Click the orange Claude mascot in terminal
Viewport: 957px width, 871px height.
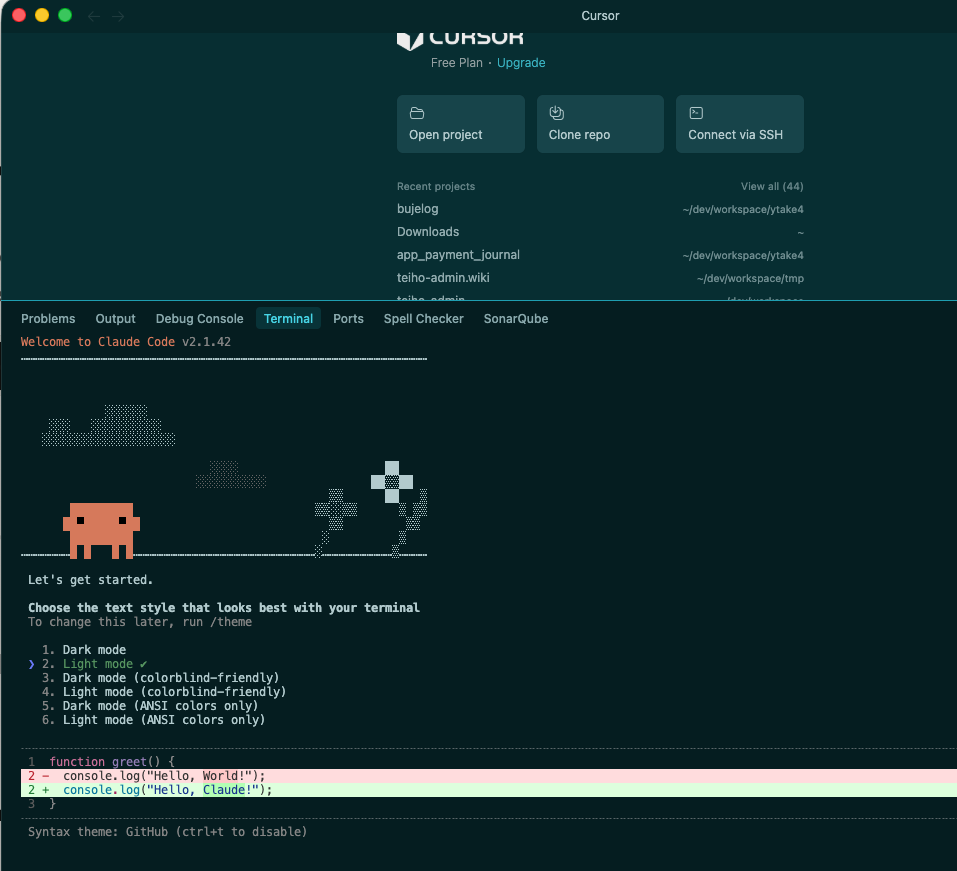point(101,529)
